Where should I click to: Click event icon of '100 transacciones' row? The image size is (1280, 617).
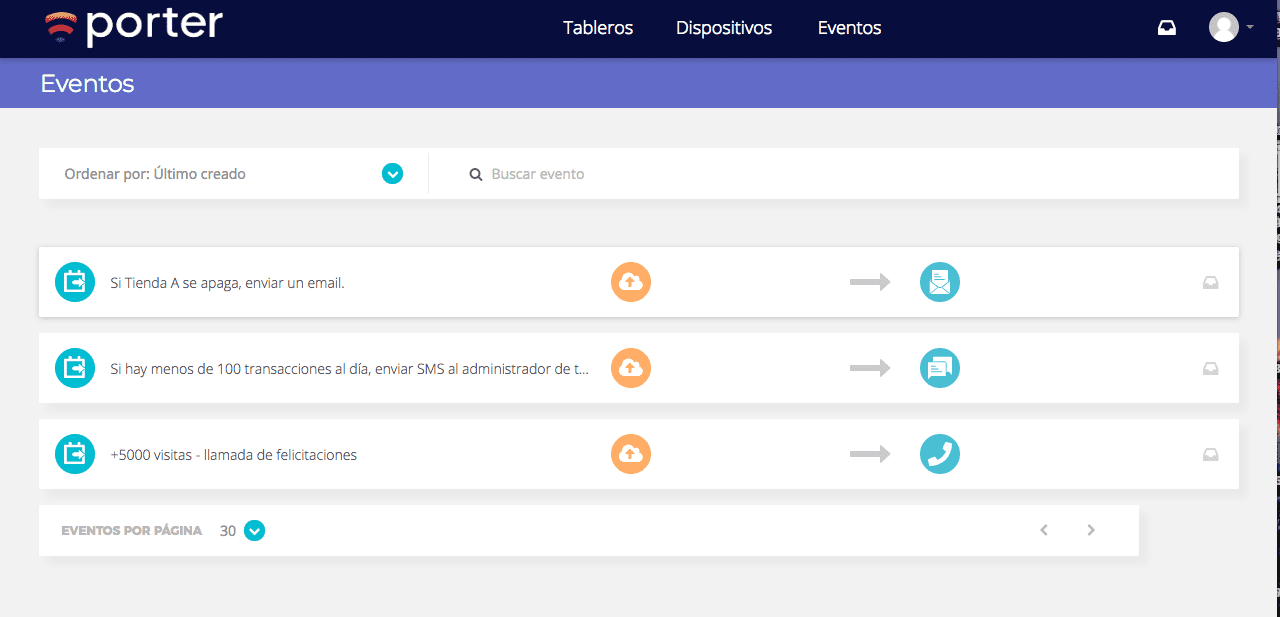click(75, 368)
